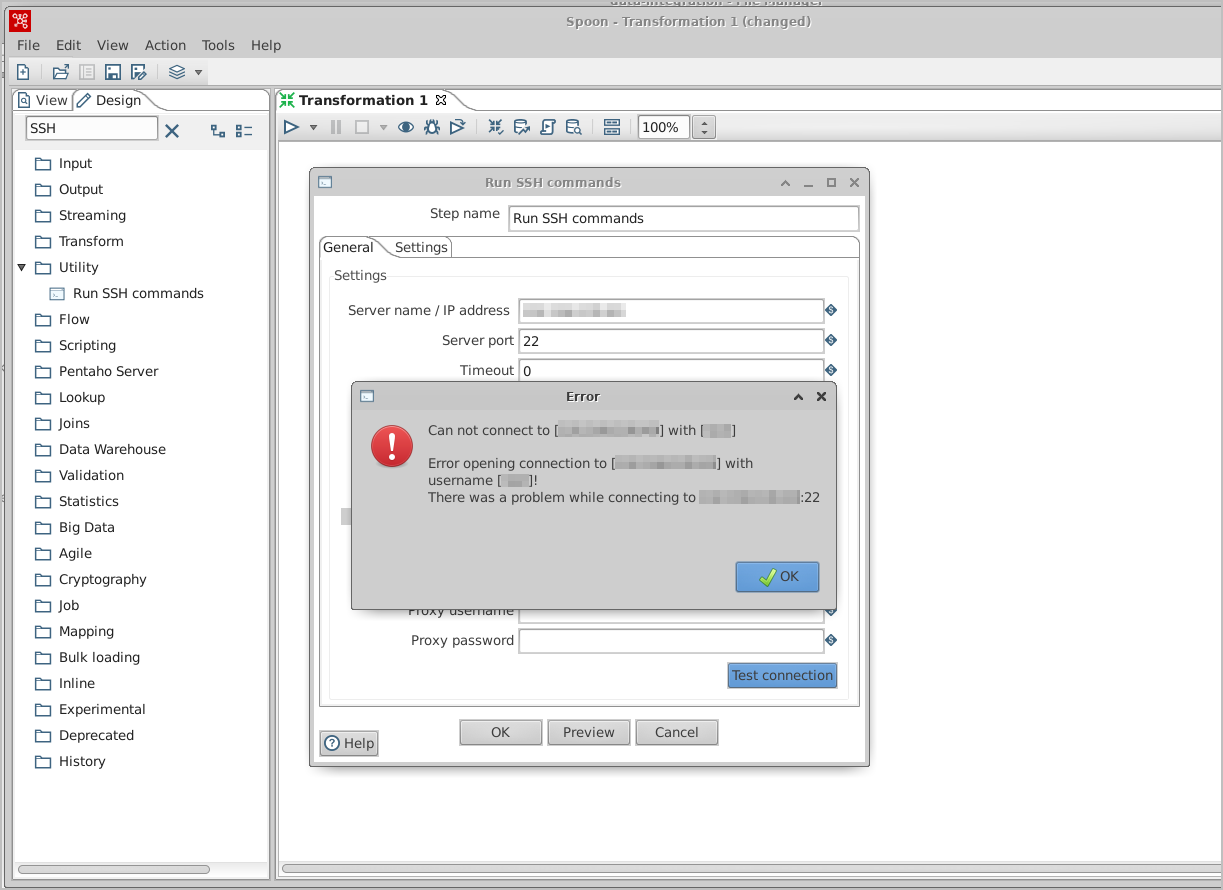This screenshot has width=1223, height=890.
Task: Click the Save file floppy icon
Action: 113,72
